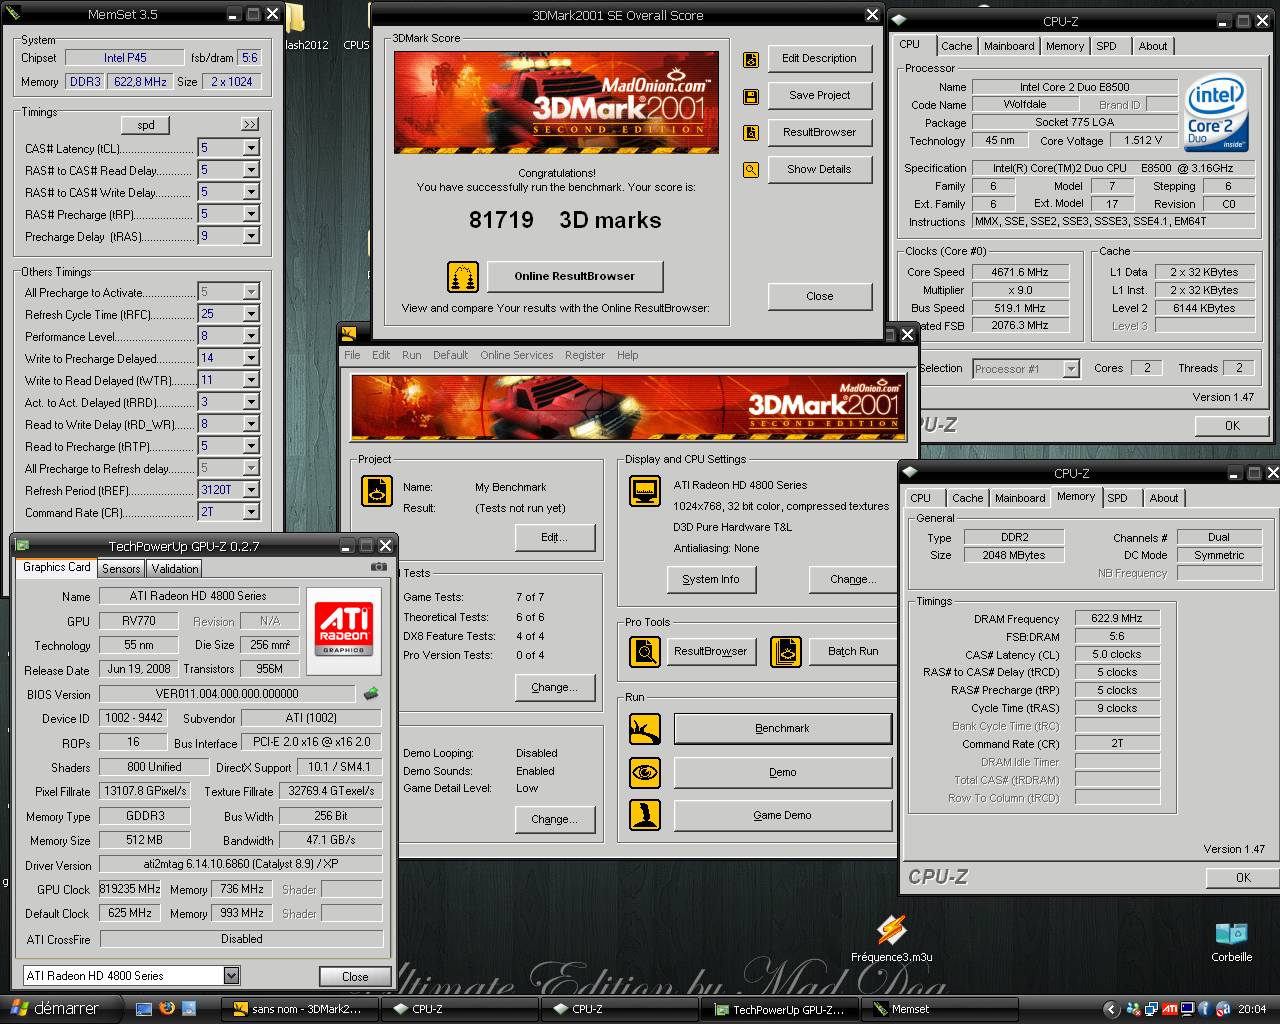
Task: Click the Save Project floppy icon
Action: 751,97
